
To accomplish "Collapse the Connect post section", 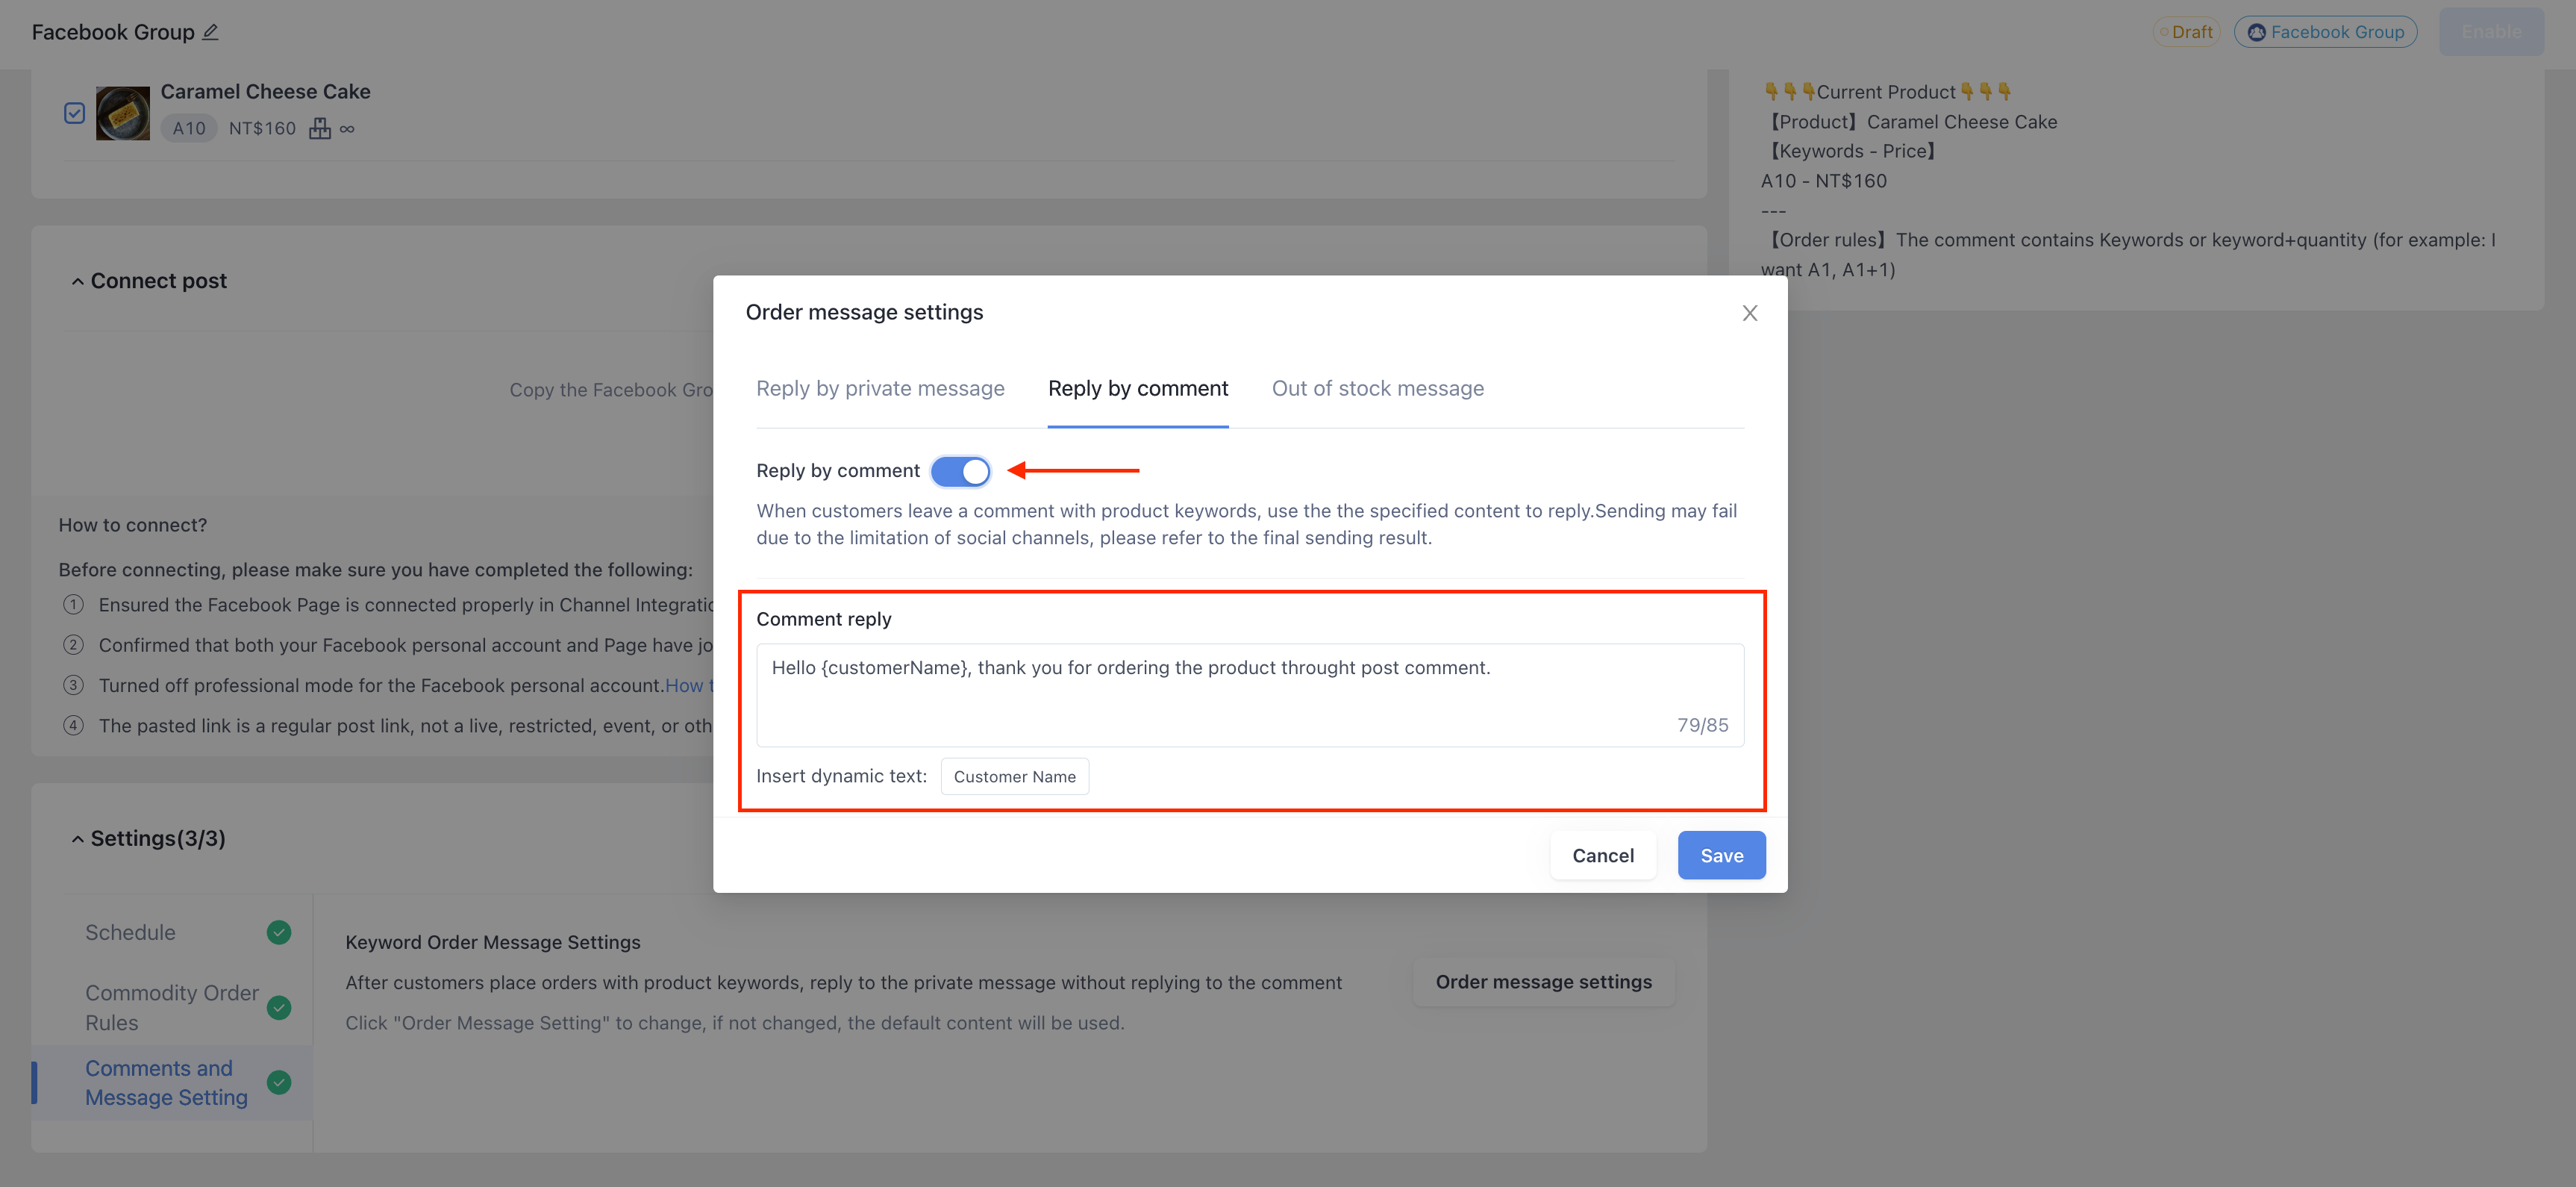I will (77, 282).
